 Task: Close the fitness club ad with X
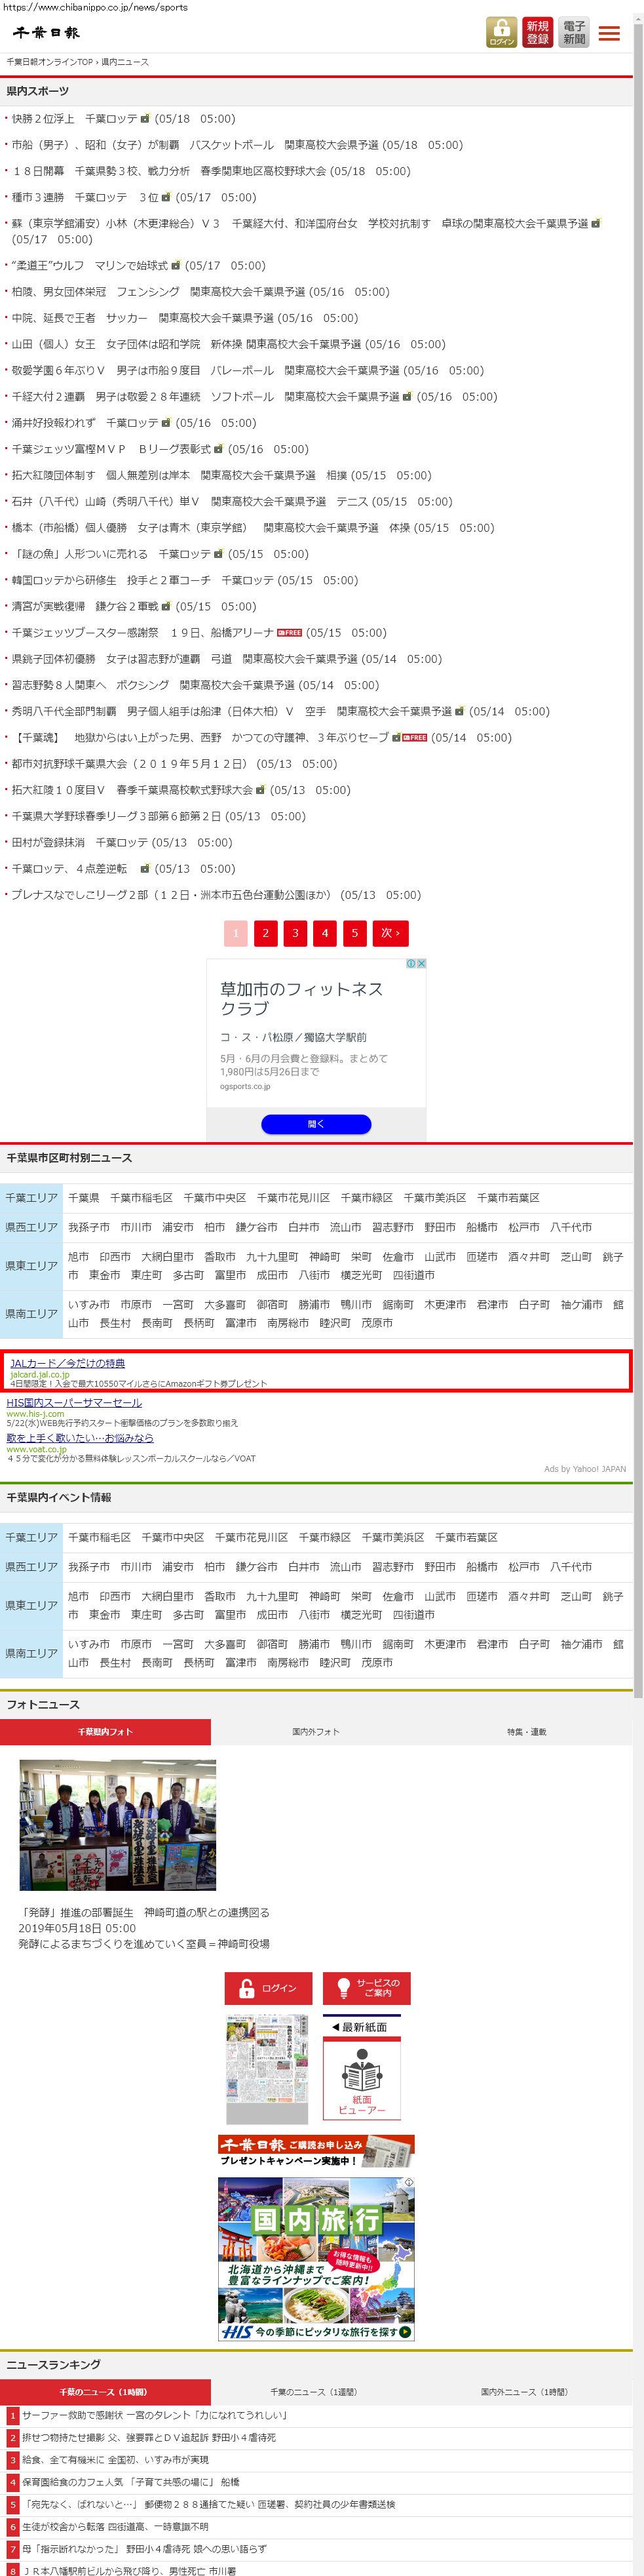[421, 963]
